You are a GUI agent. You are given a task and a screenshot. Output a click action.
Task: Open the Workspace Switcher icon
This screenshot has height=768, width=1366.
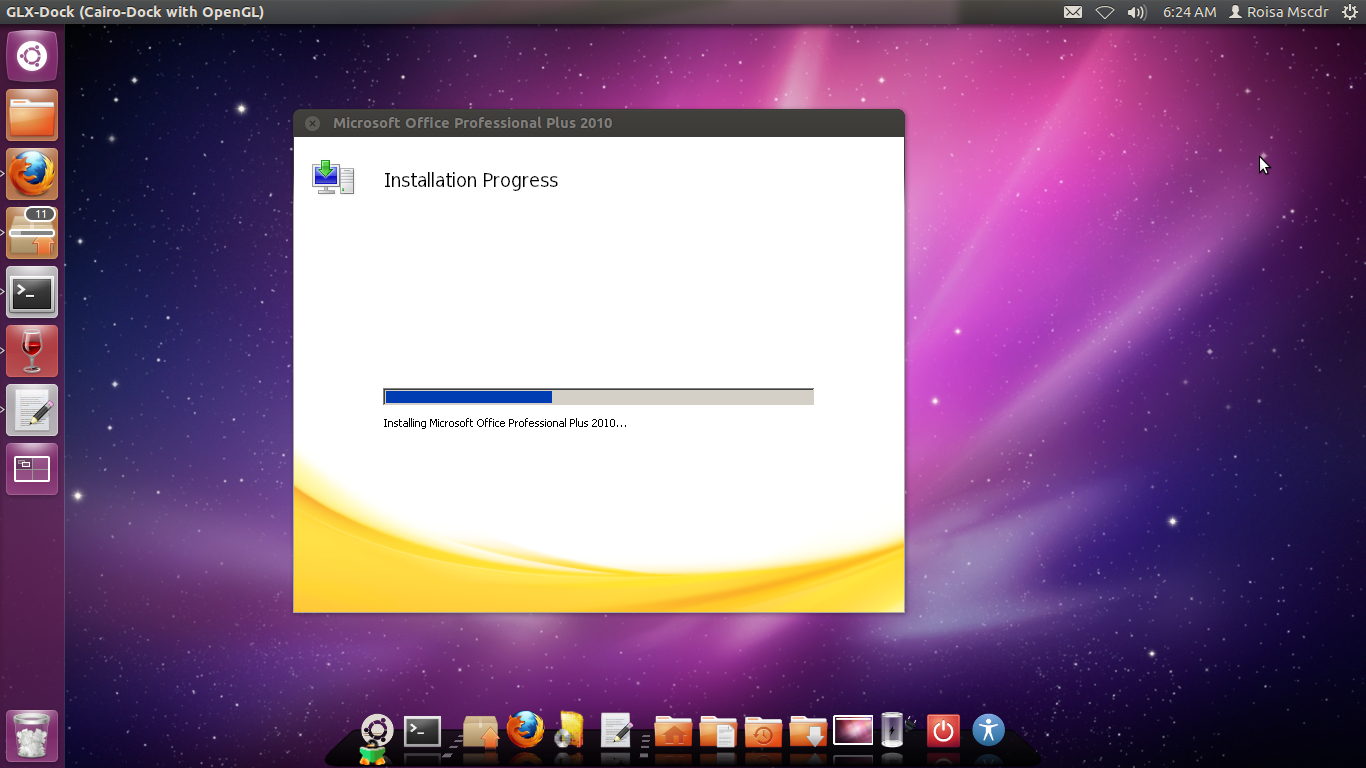pos(32,469)
